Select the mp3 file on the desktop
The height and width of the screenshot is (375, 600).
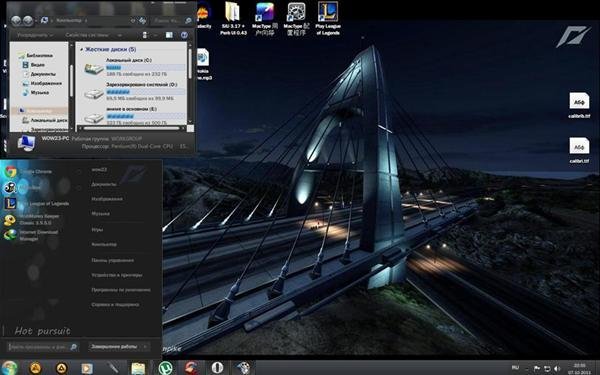click(x=204, y=64)
